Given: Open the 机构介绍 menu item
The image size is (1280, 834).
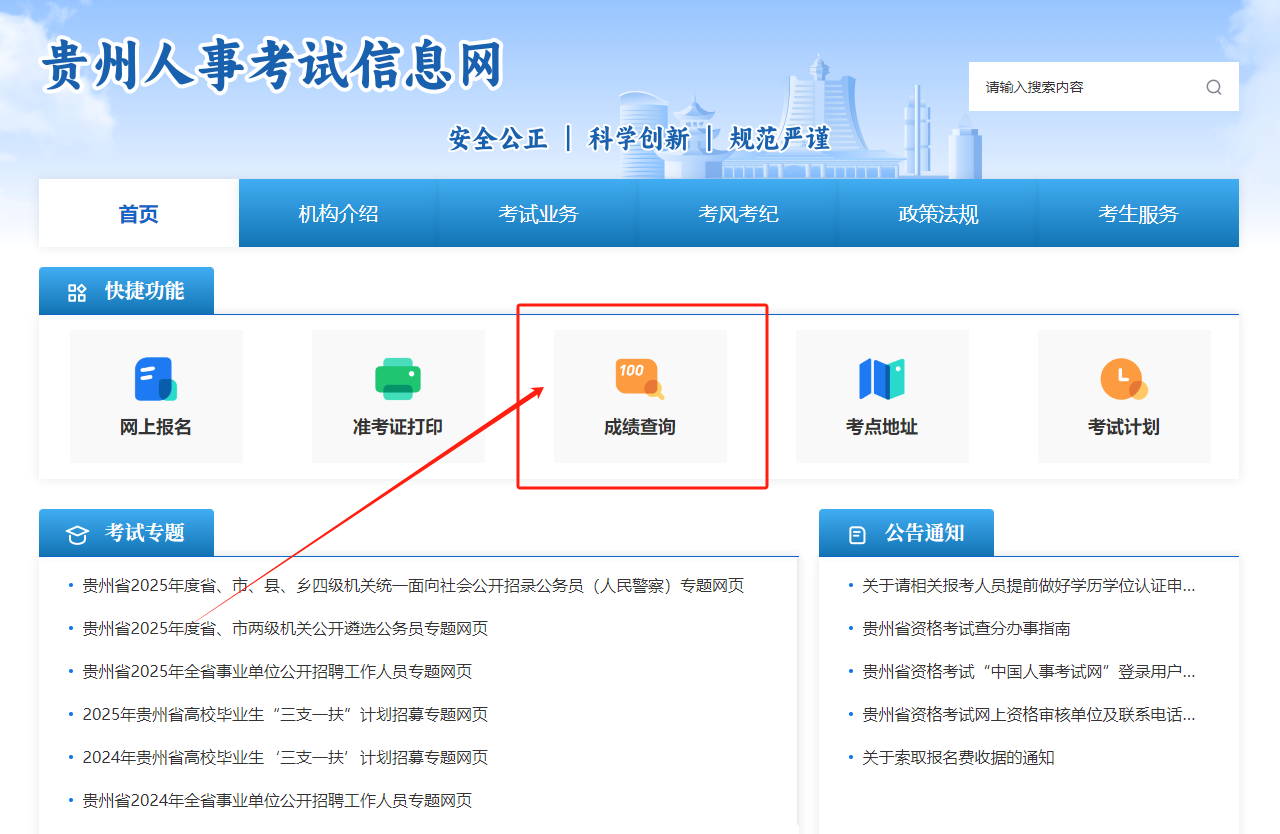Looking at the screenshot, I should pos(338,214).
